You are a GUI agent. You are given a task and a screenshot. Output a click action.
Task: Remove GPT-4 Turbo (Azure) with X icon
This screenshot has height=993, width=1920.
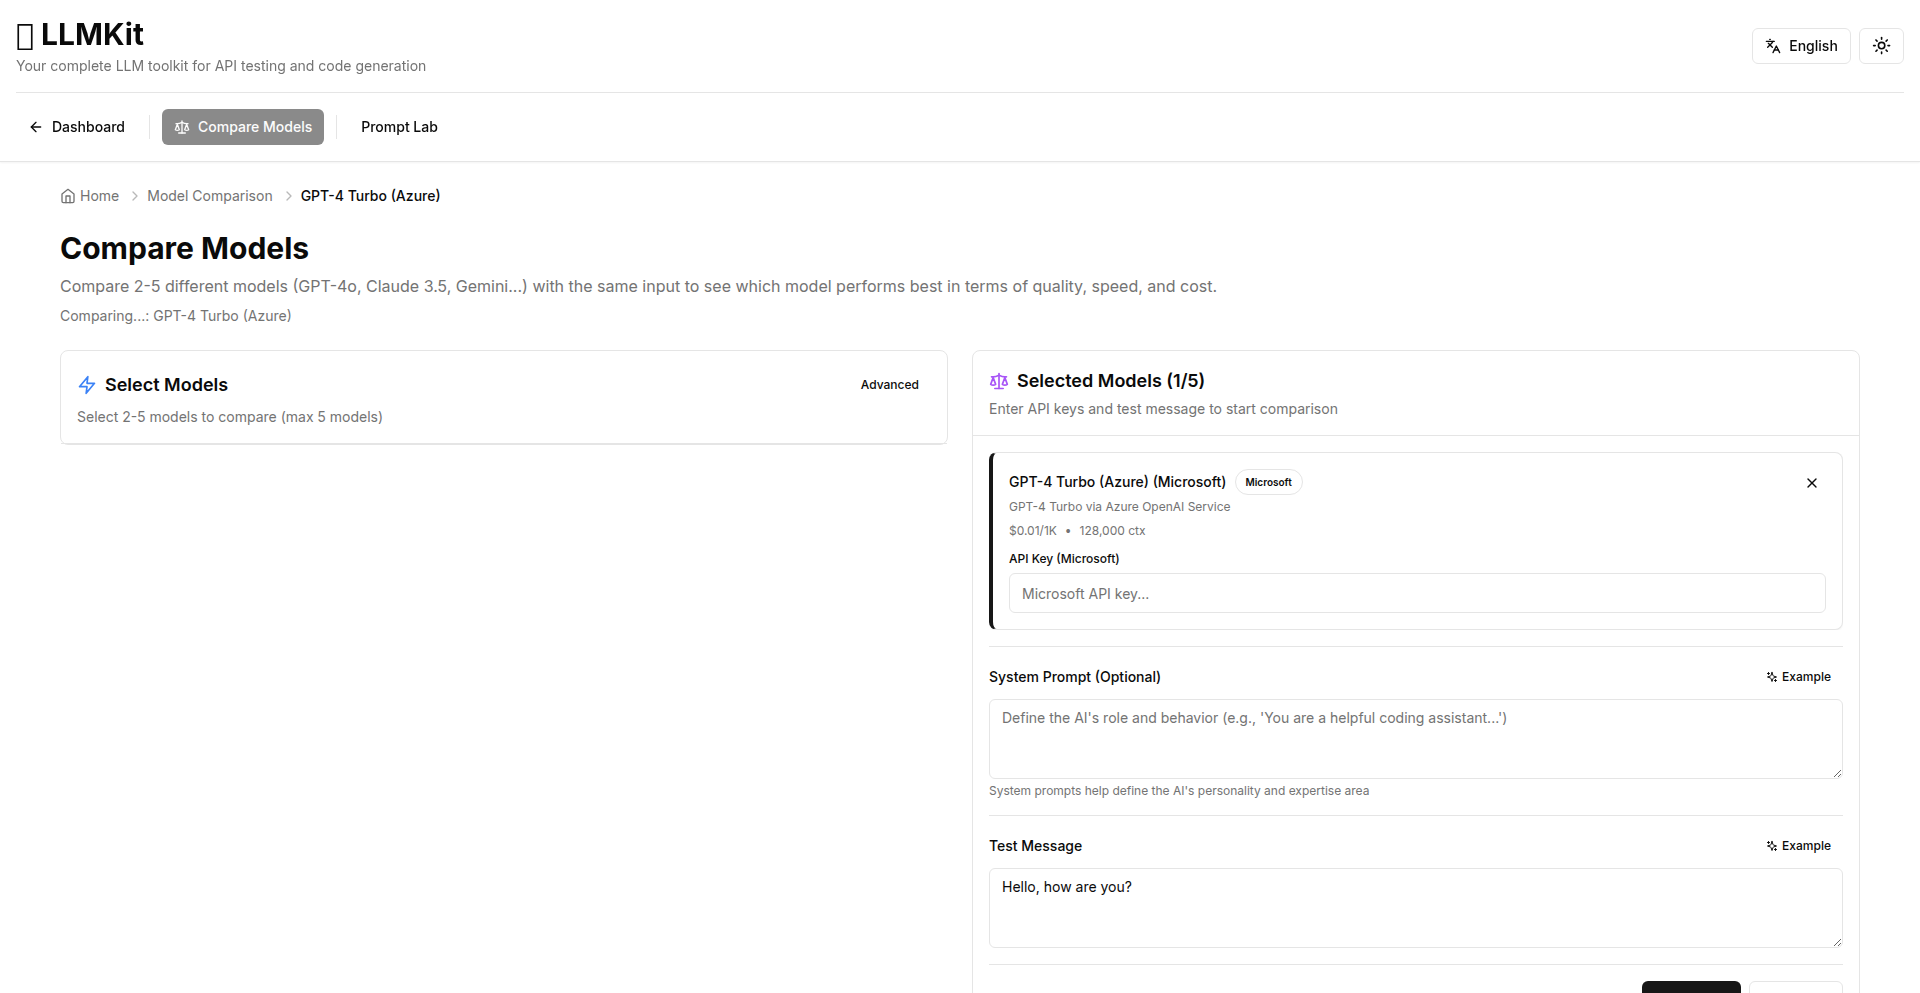pyautogui.click(x=1811, y=483)
